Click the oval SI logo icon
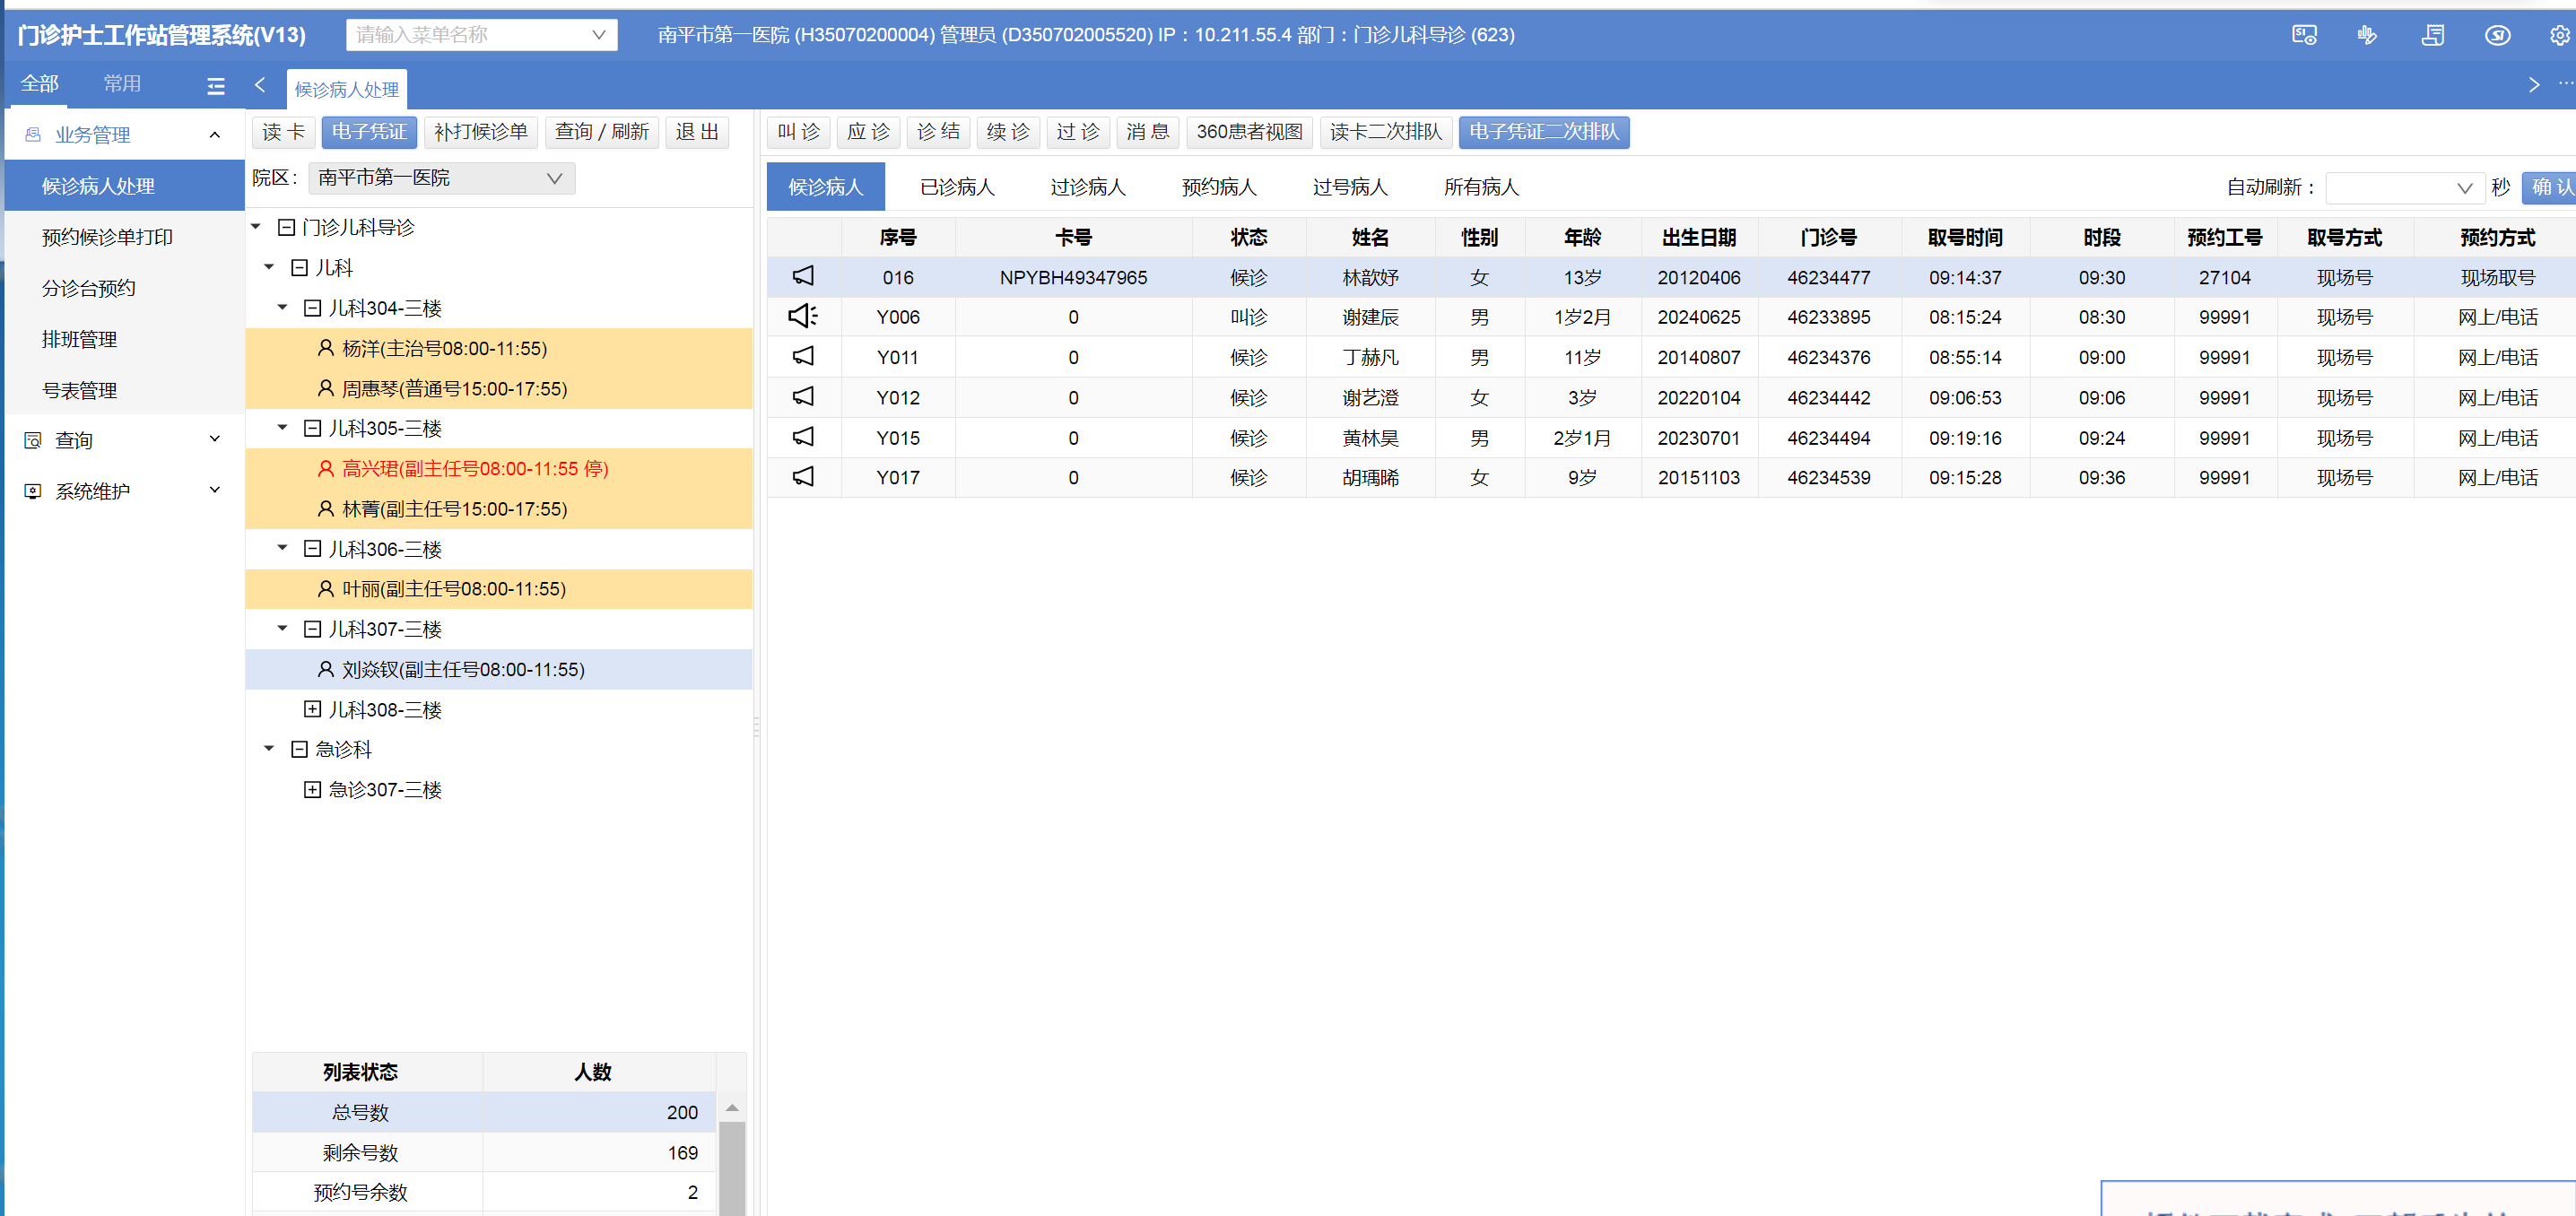Screen dimensions: 2576x1216 (x=2497, y=36)
